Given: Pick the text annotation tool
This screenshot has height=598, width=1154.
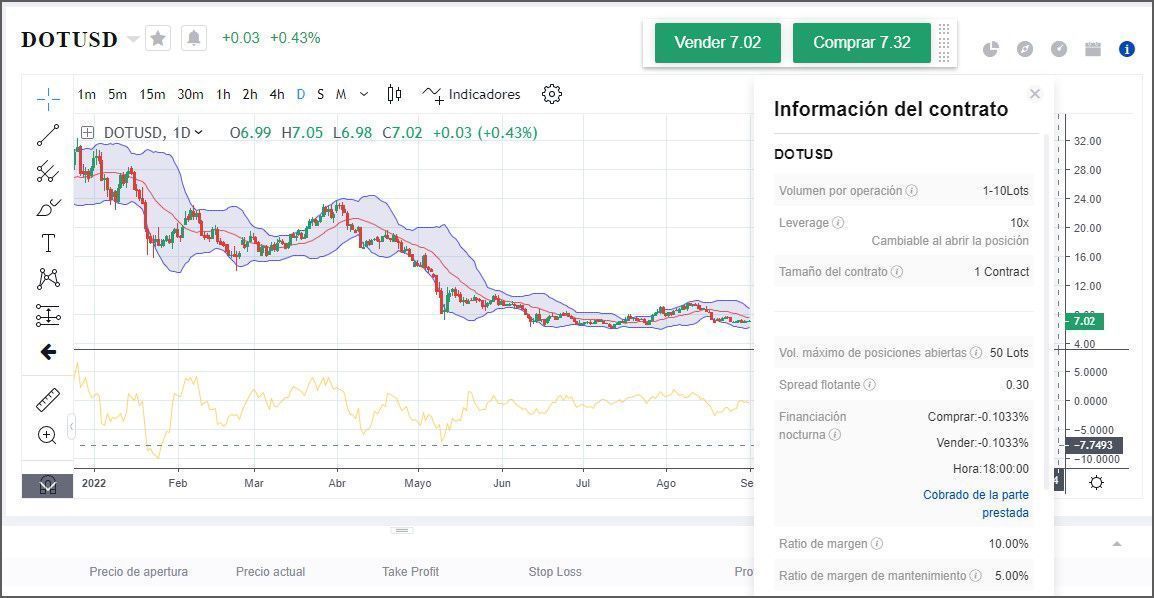Looking at the screenshot, I should tap(48, 243).
